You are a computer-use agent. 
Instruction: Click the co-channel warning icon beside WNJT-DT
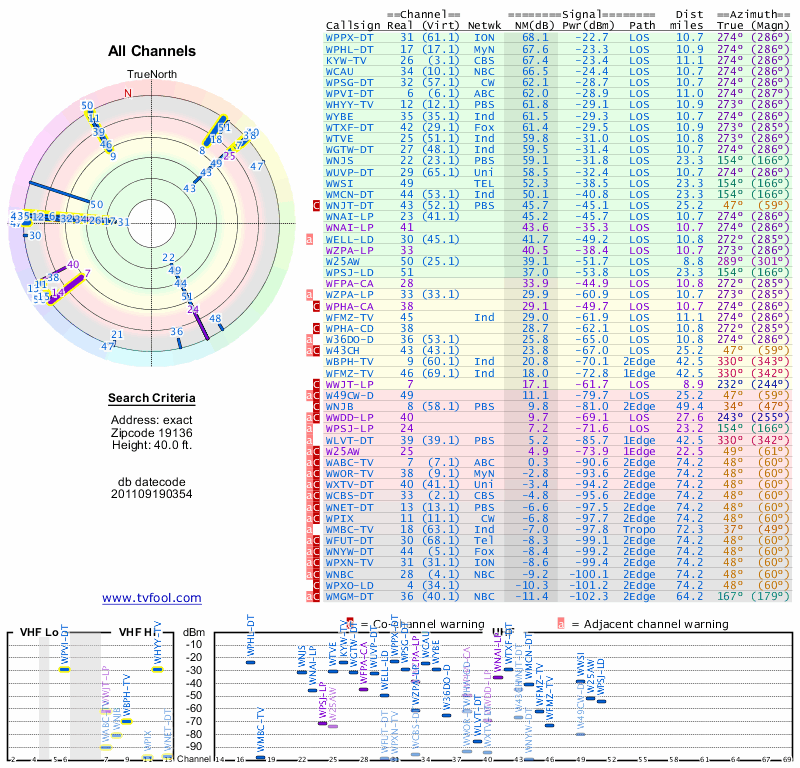(x=316, y=206)
